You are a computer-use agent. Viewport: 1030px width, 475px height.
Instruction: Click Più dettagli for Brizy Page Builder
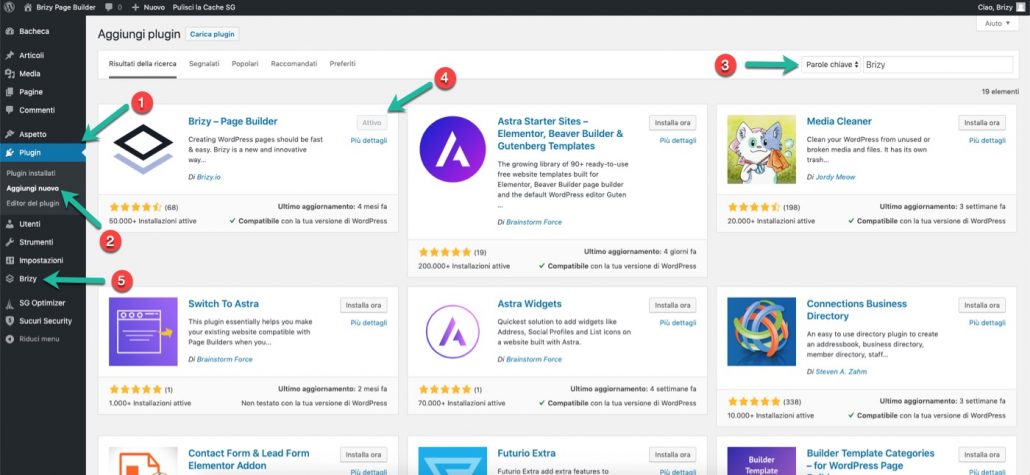point(369,140)
